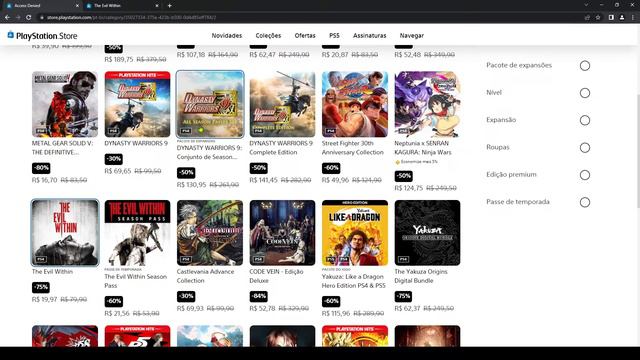The width and height of the screenshot is (640, 360).
Task: Select the Nível filter option
Action: [x=584, y=93]
